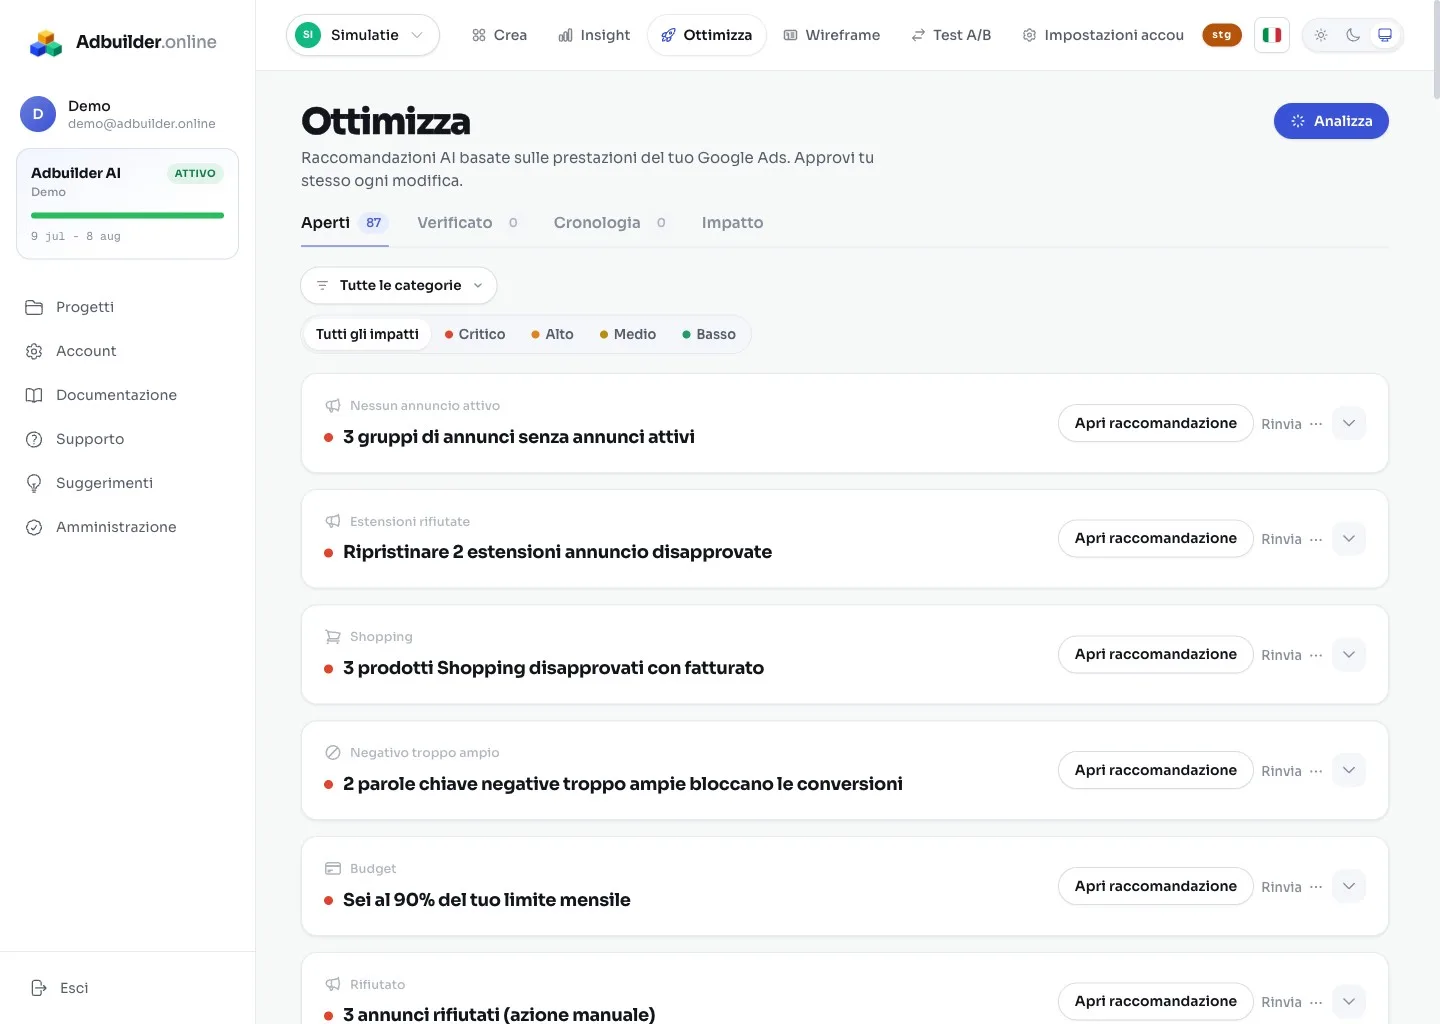Image resolution: width=1440 pixels, height=1024 pixels.
Task: Filter by Medio impact
Action: coord(628,334)
